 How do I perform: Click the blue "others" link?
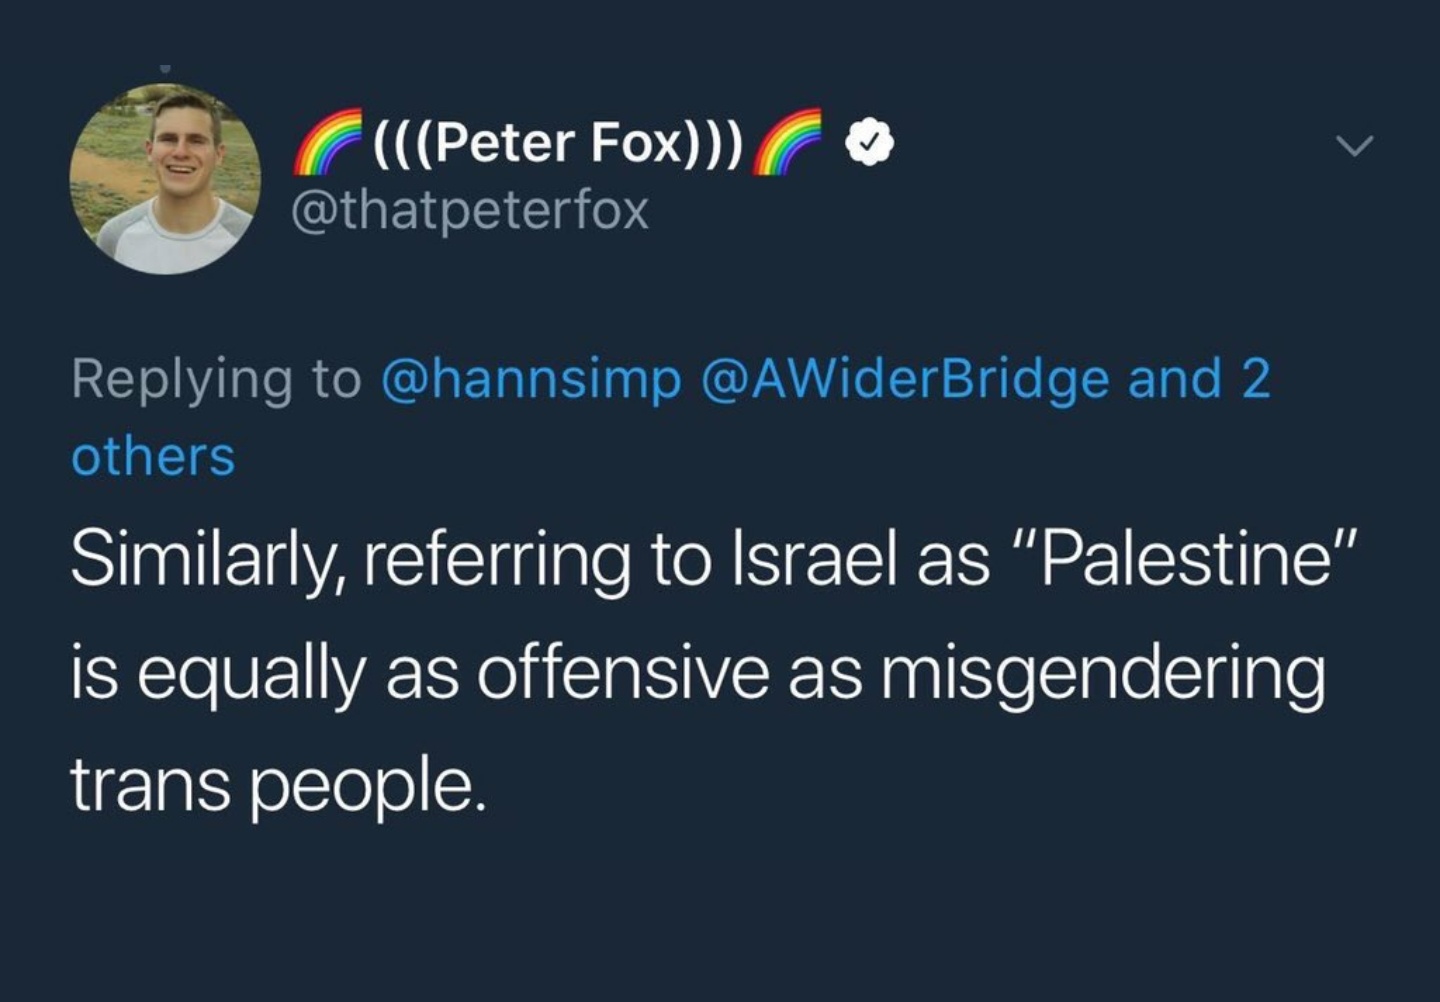tap(153, 457)
